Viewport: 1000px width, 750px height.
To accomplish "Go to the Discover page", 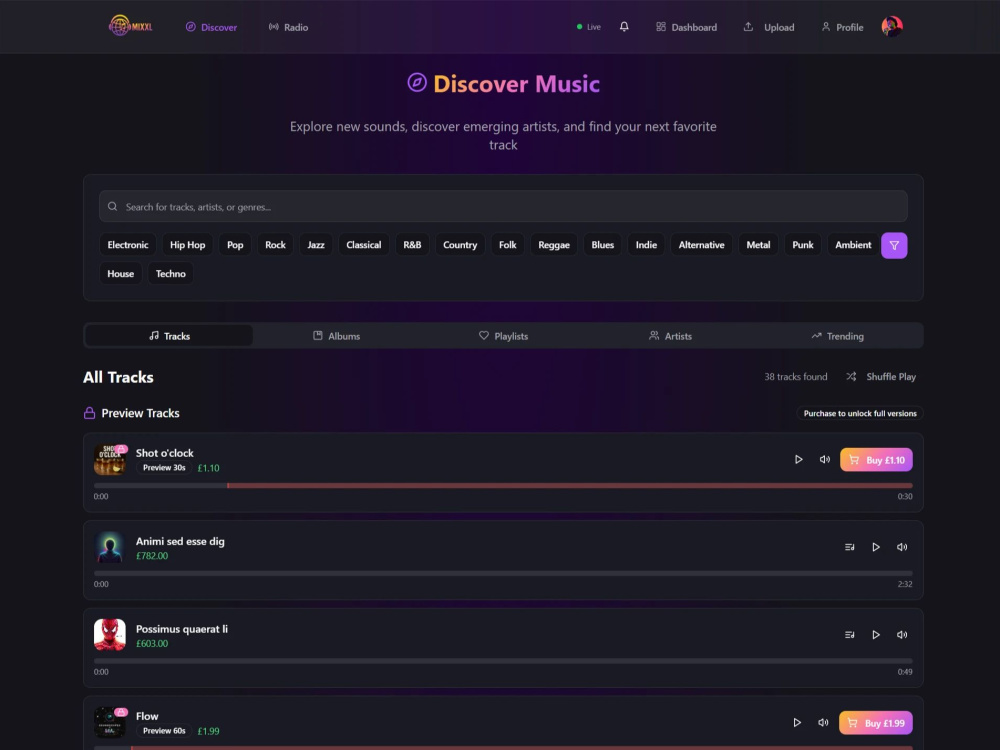I will coord(211,27).
